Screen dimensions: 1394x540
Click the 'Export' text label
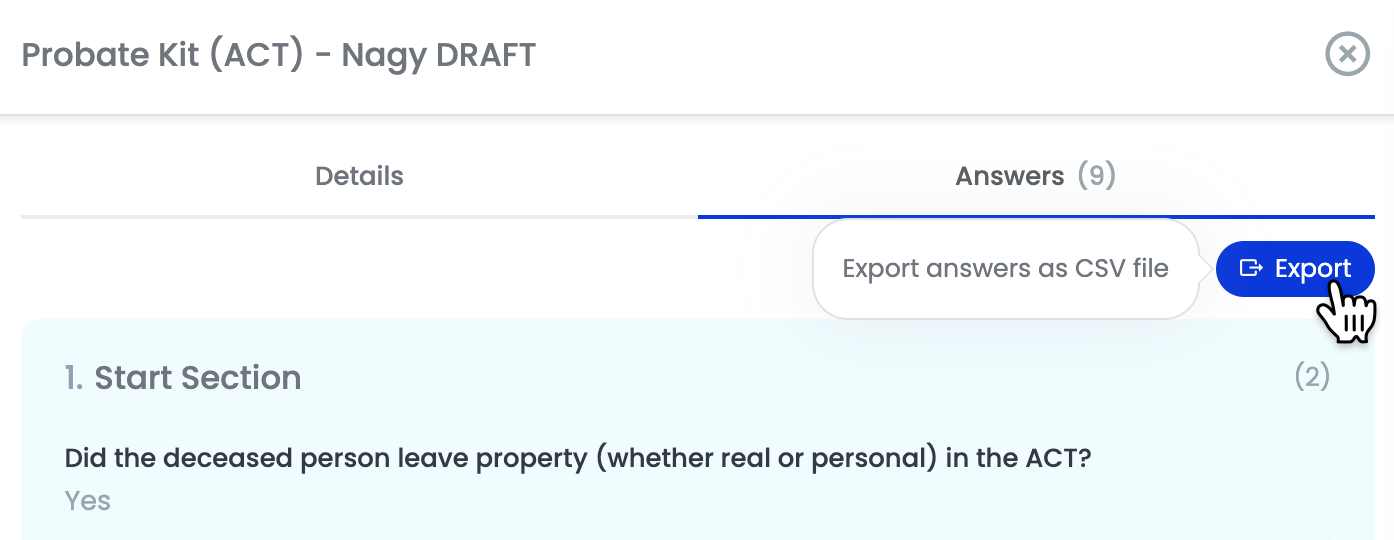1313,268
